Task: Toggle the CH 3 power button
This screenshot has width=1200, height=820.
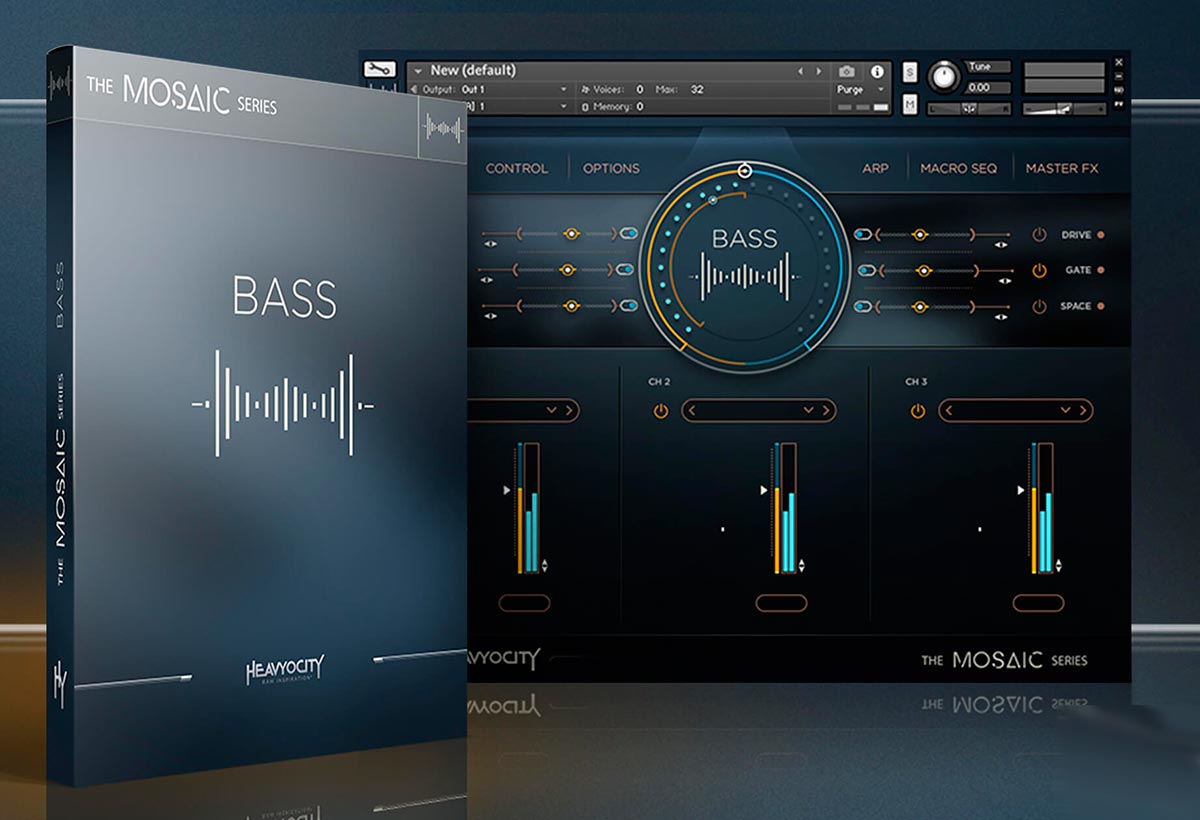Action: pyautogui.click(x=918, y=410)
